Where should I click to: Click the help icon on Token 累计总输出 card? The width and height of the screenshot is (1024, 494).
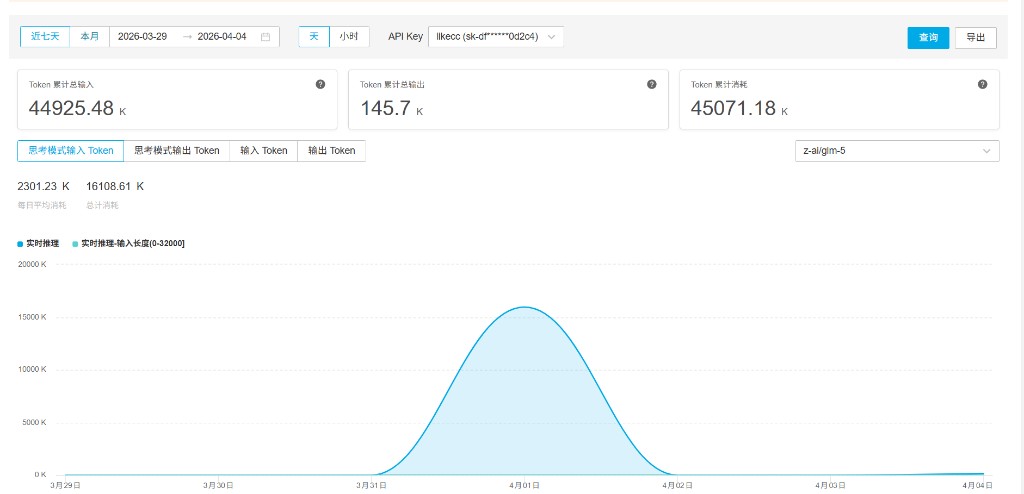[651, 85]
